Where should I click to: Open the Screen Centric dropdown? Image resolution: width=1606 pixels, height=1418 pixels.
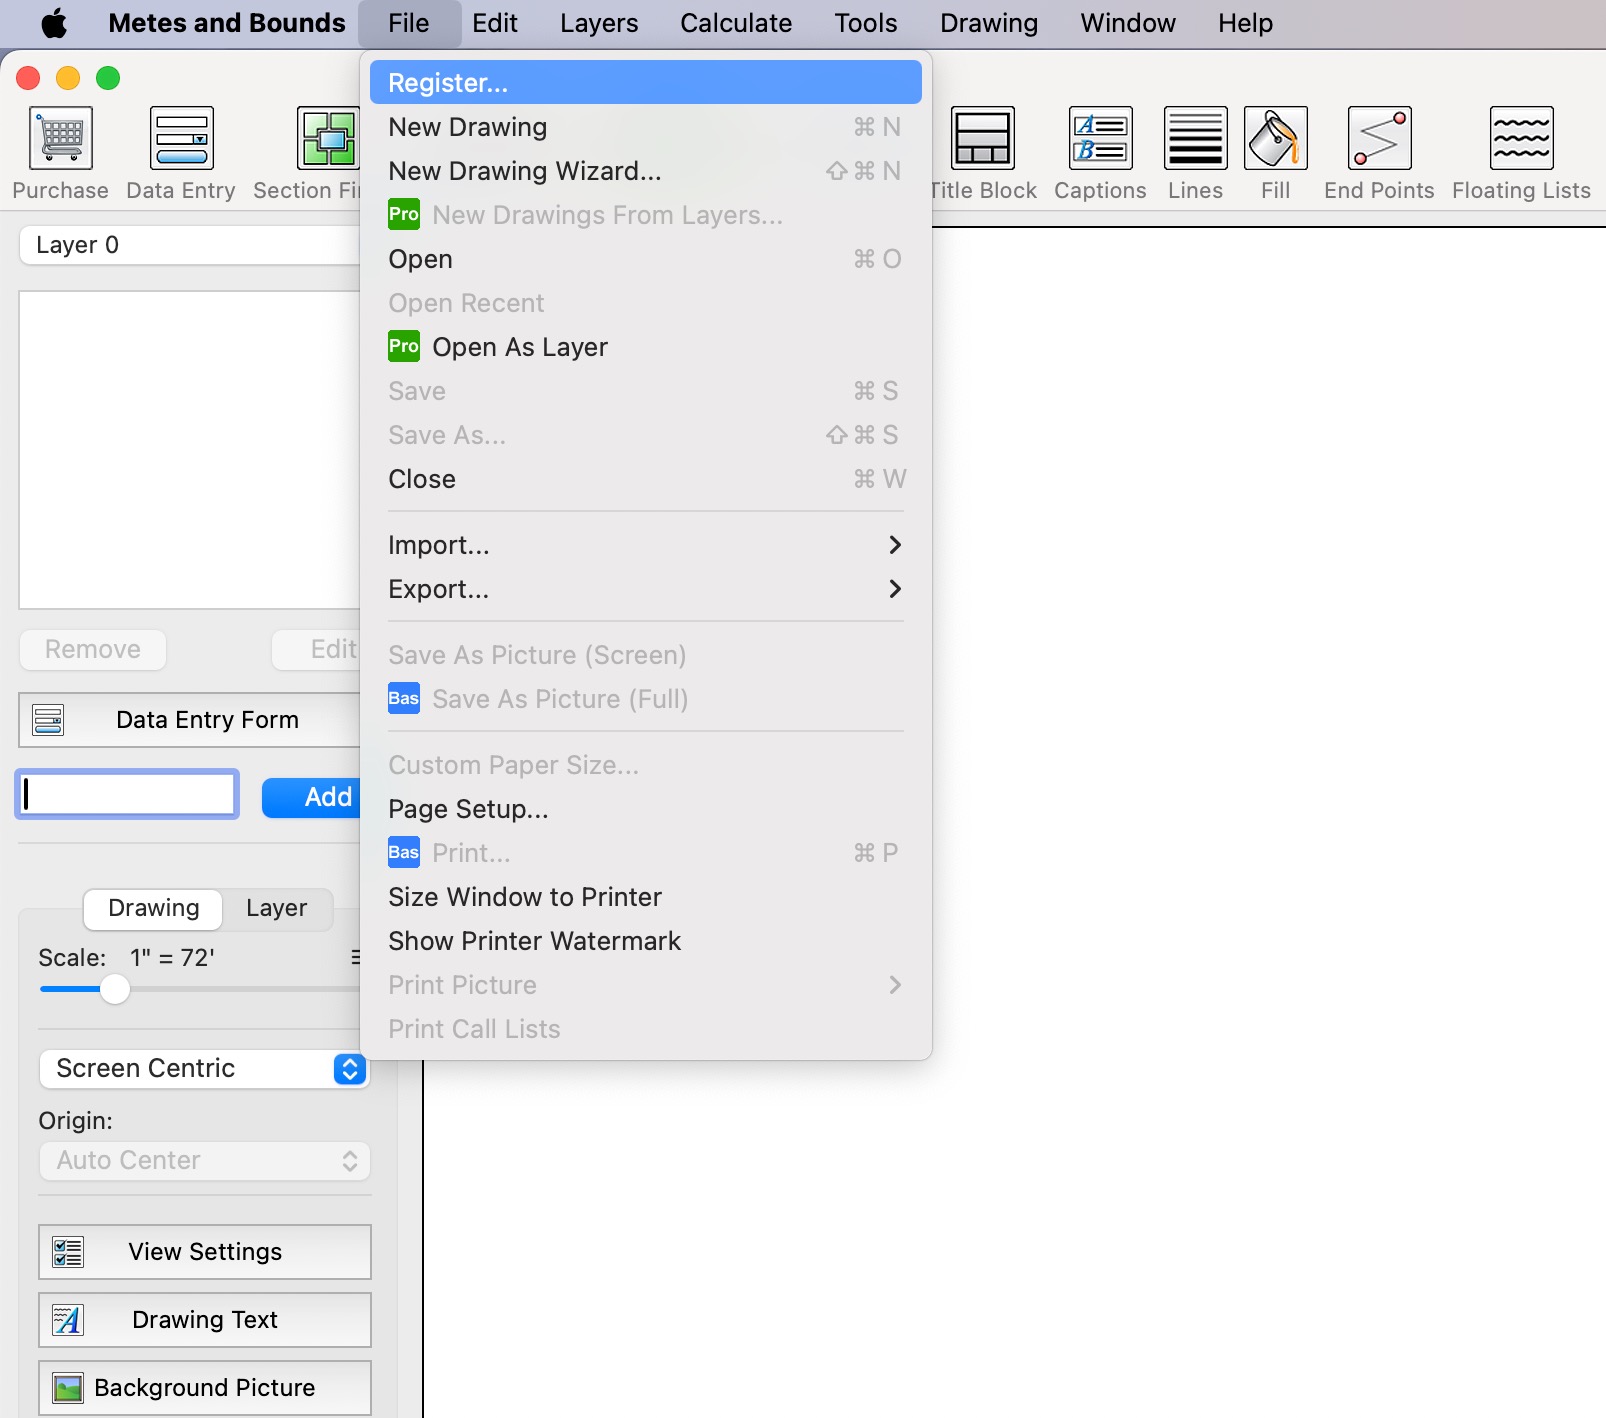[204, 1069]
